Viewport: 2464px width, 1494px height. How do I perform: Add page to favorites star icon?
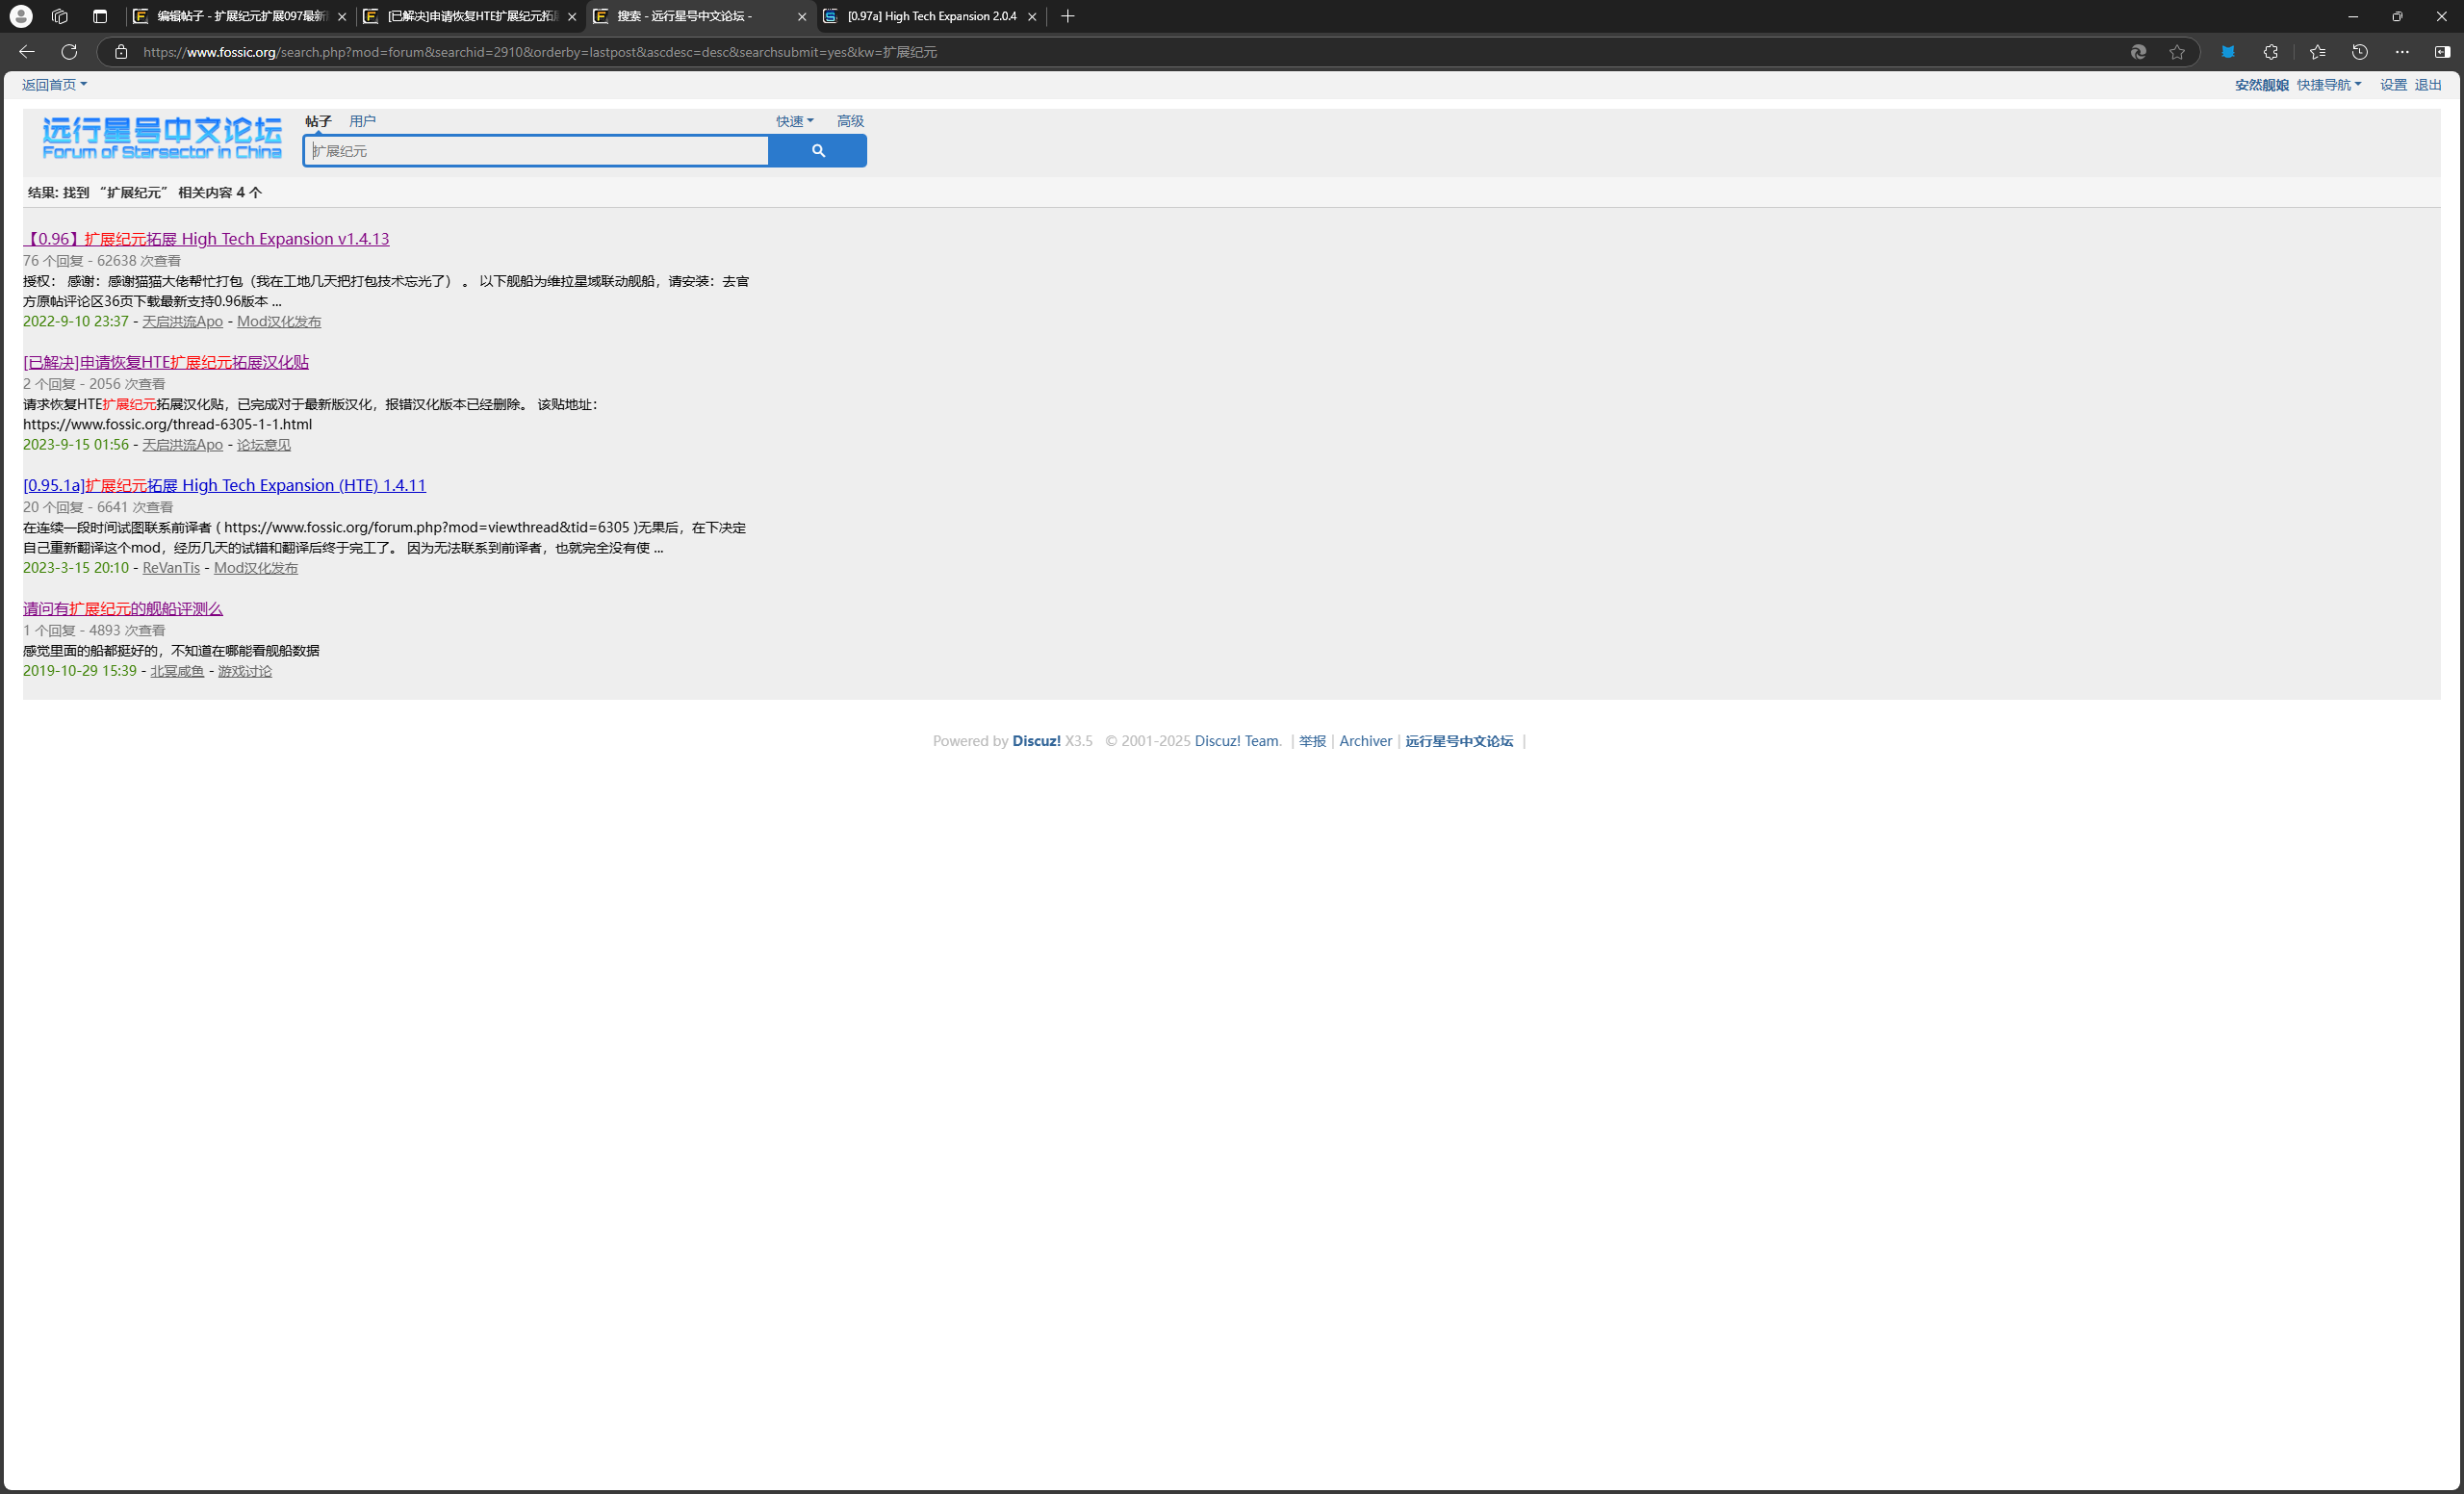(x=2177, y=52)
